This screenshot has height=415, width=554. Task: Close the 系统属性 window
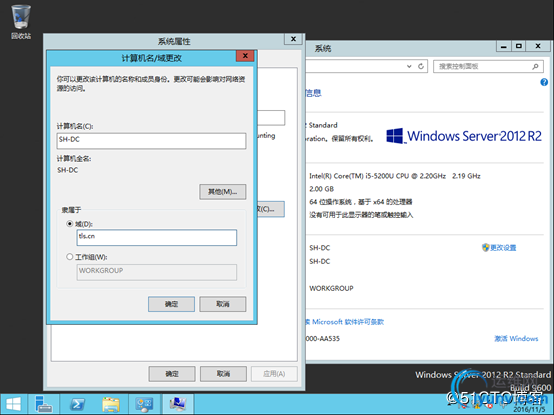point(293,39)
